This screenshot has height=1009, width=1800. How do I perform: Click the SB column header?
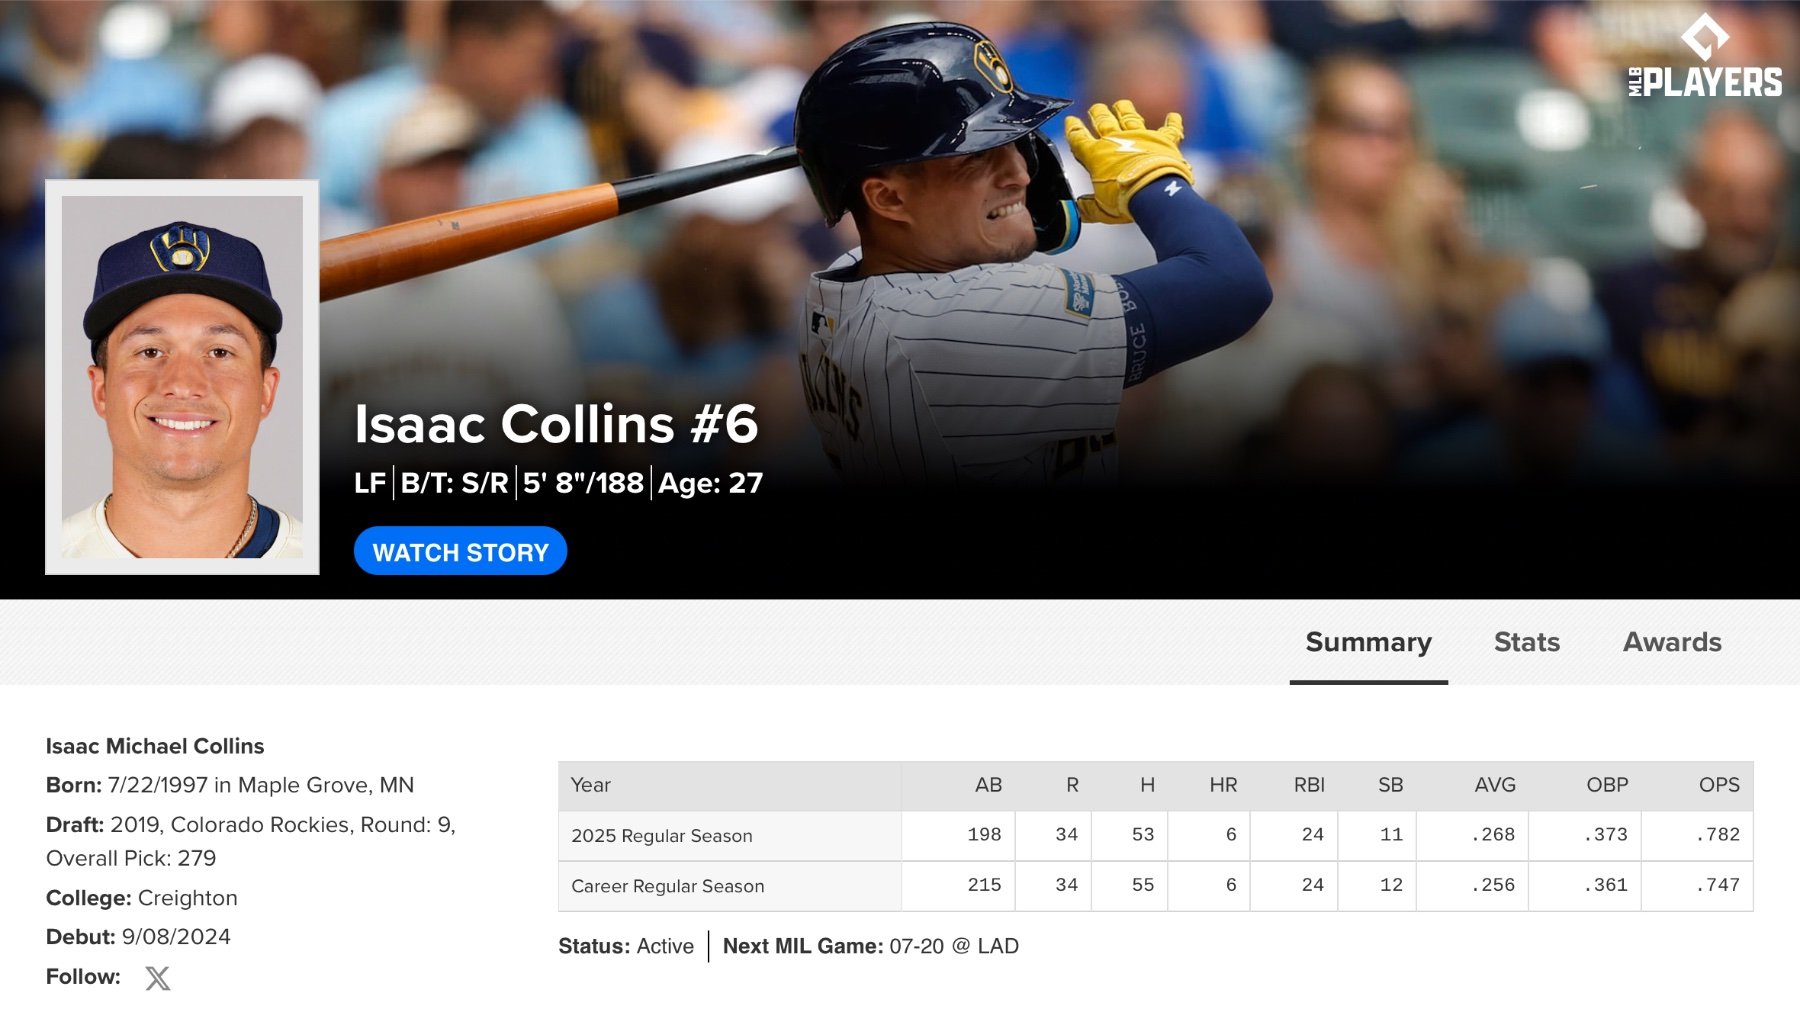1390,786
